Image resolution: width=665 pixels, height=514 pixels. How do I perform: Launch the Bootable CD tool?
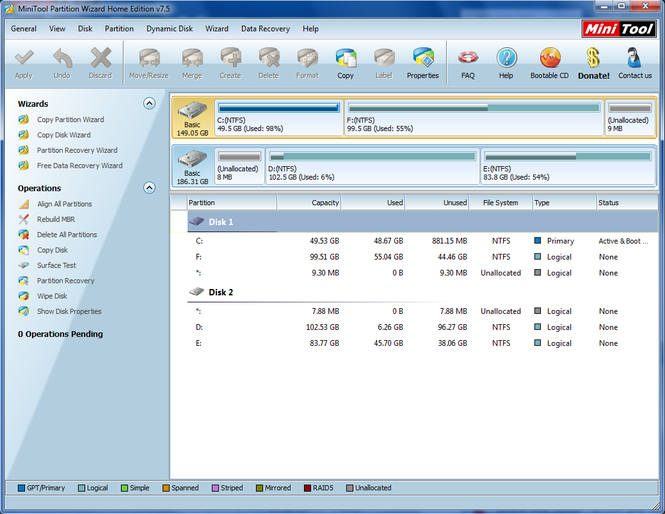(x=550, y=64)
